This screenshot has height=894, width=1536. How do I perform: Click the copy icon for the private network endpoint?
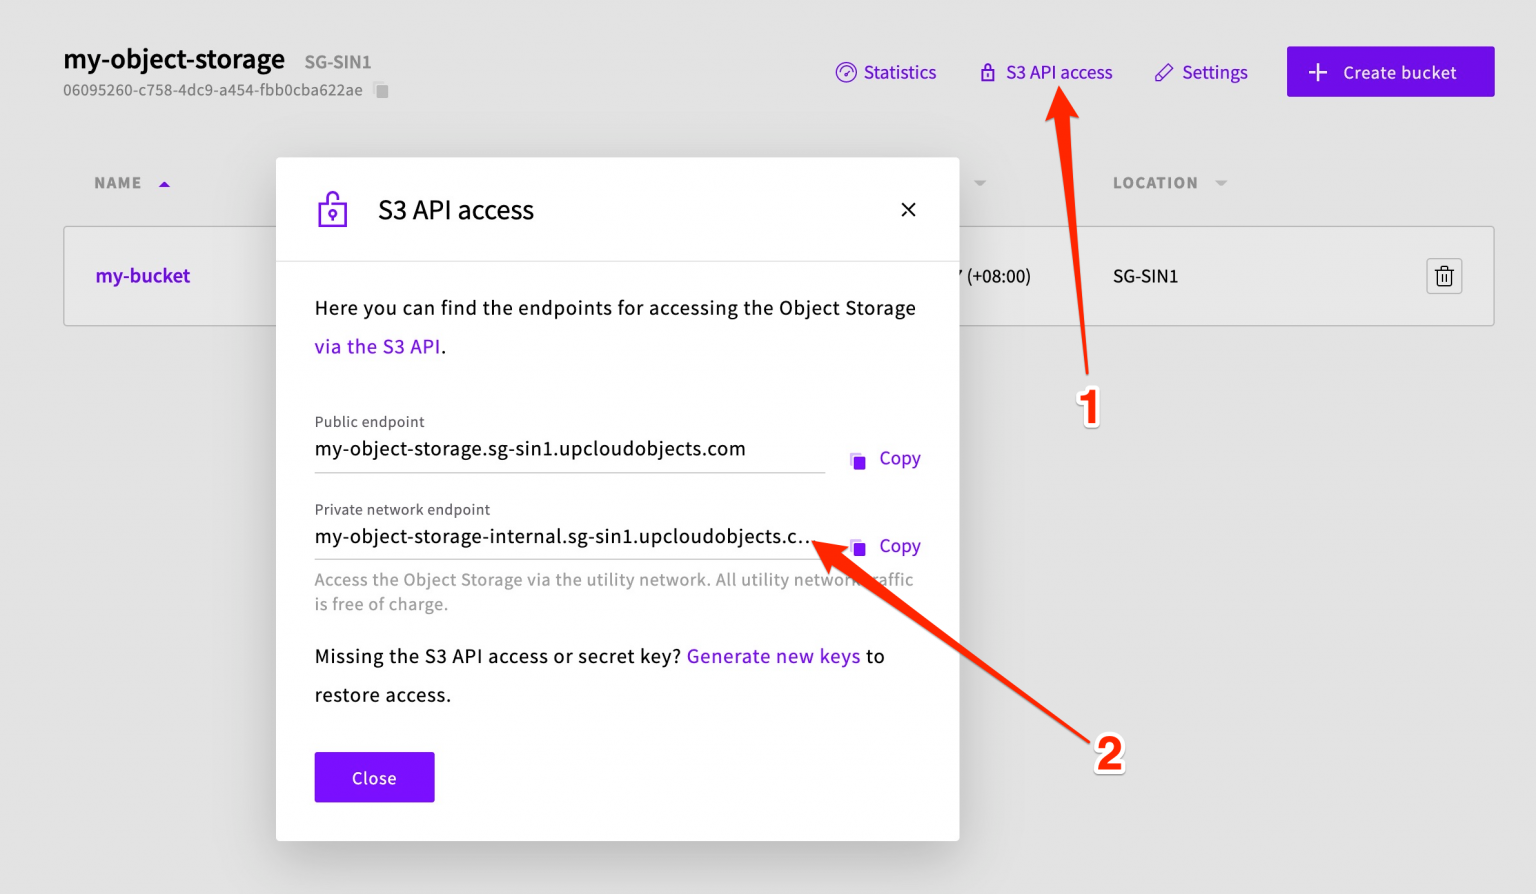(857, 546)
